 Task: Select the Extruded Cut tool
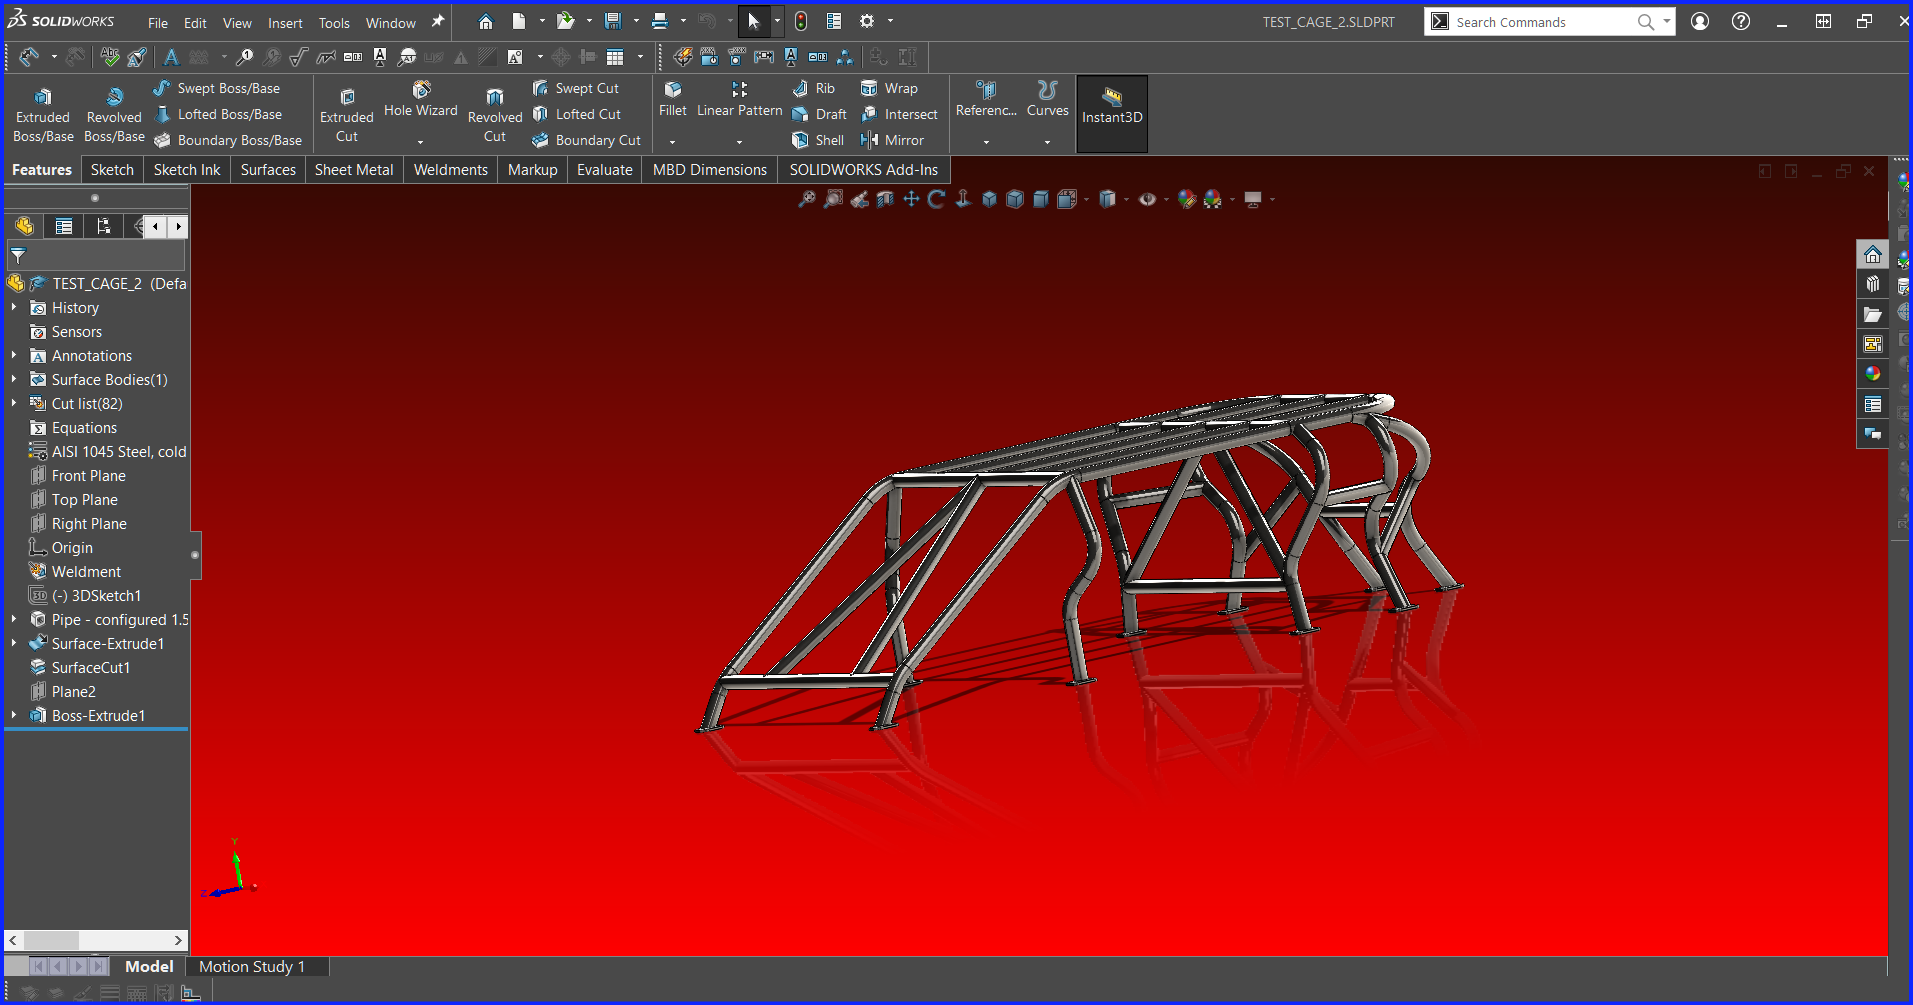[346, 114]
